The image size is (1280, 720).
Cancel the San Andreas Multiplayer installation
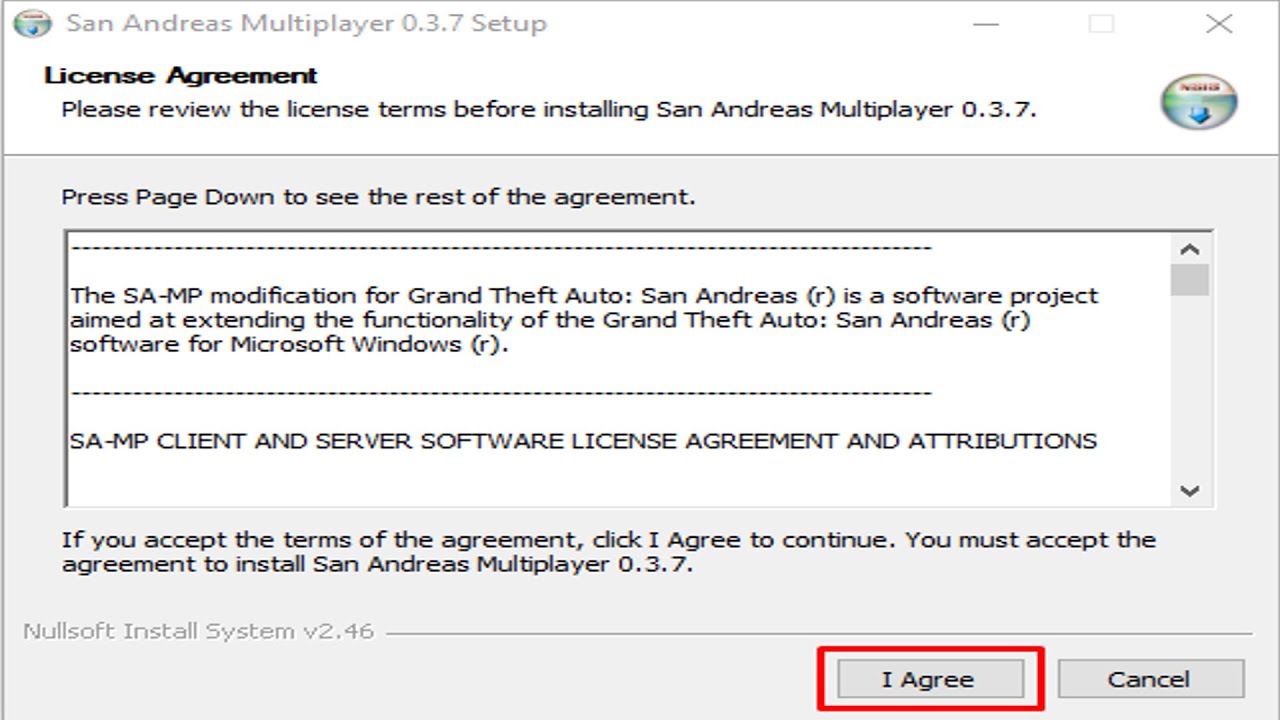[1151, 679]
